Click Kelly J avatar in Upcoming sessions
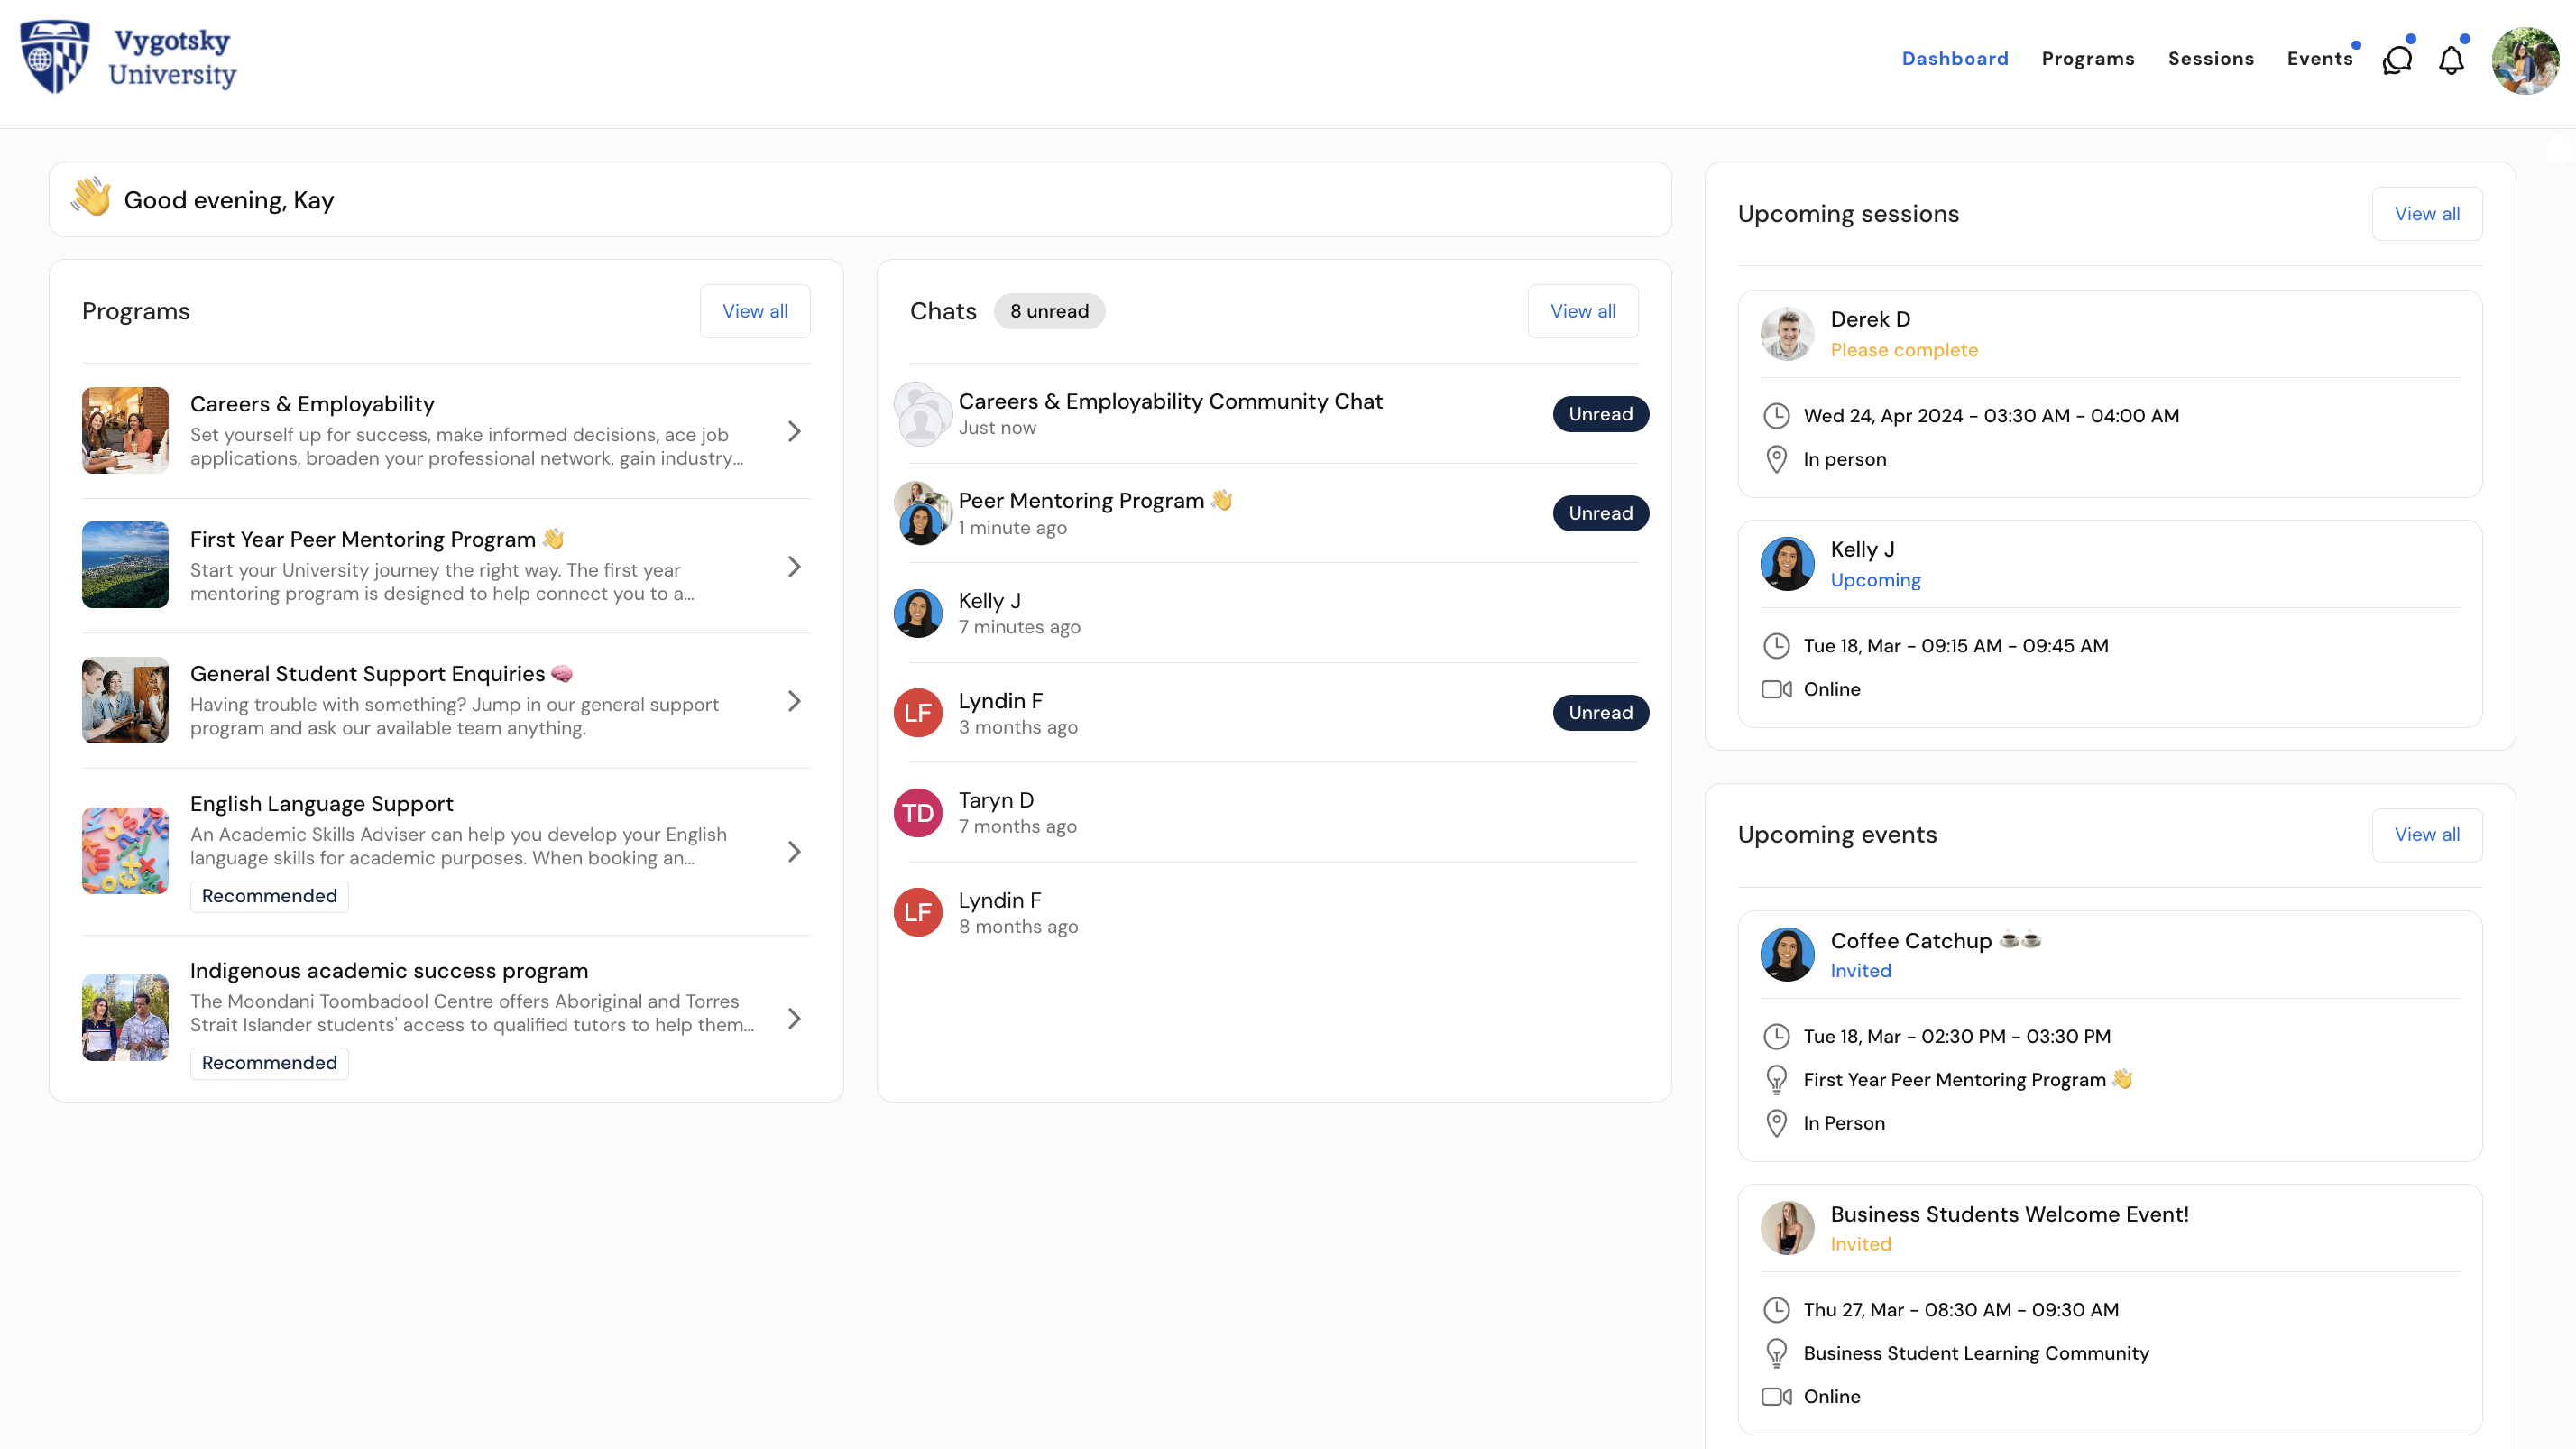This screenshot has width=2576, height=1449. [1787, 564]
